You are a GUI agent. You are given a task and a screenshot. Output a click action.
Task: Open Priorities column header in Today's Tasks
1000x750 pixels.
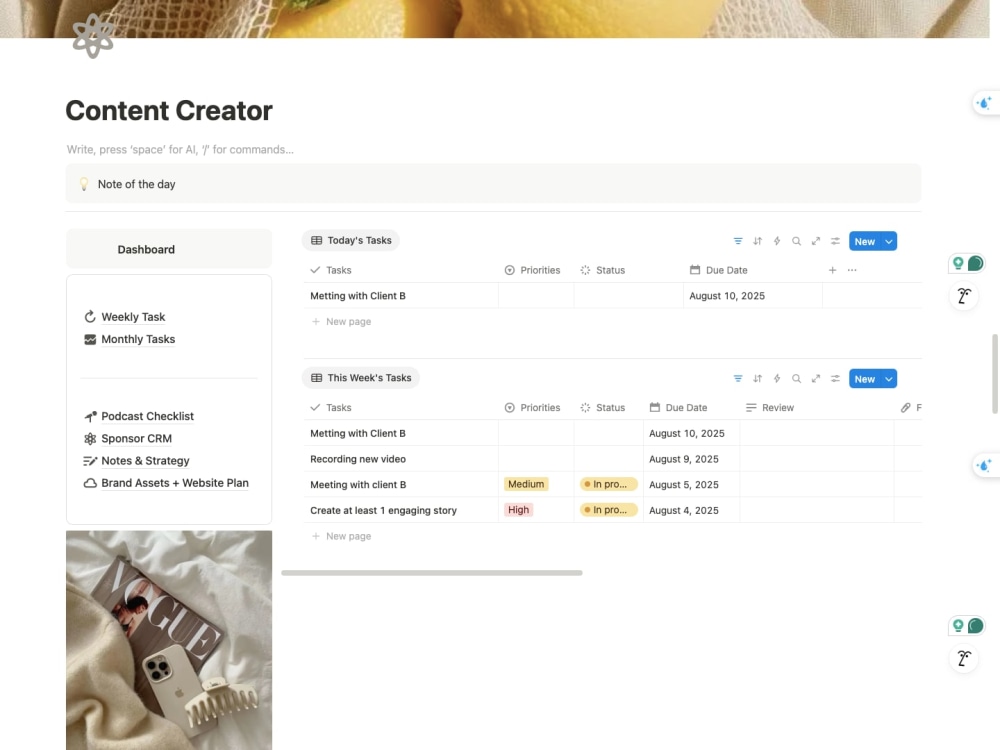(532, 270)
